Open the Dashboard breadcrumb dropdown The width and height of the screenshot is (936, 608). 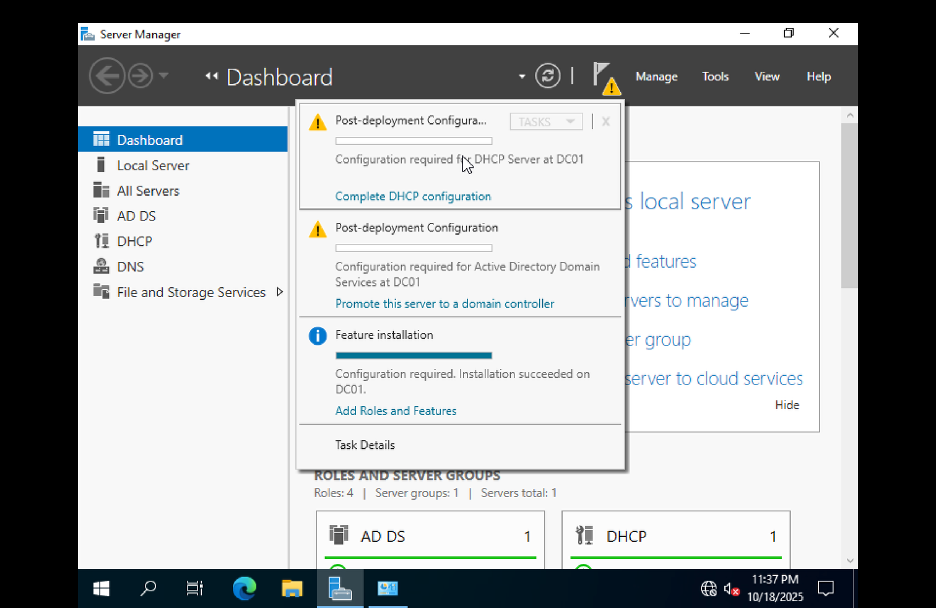521,75
